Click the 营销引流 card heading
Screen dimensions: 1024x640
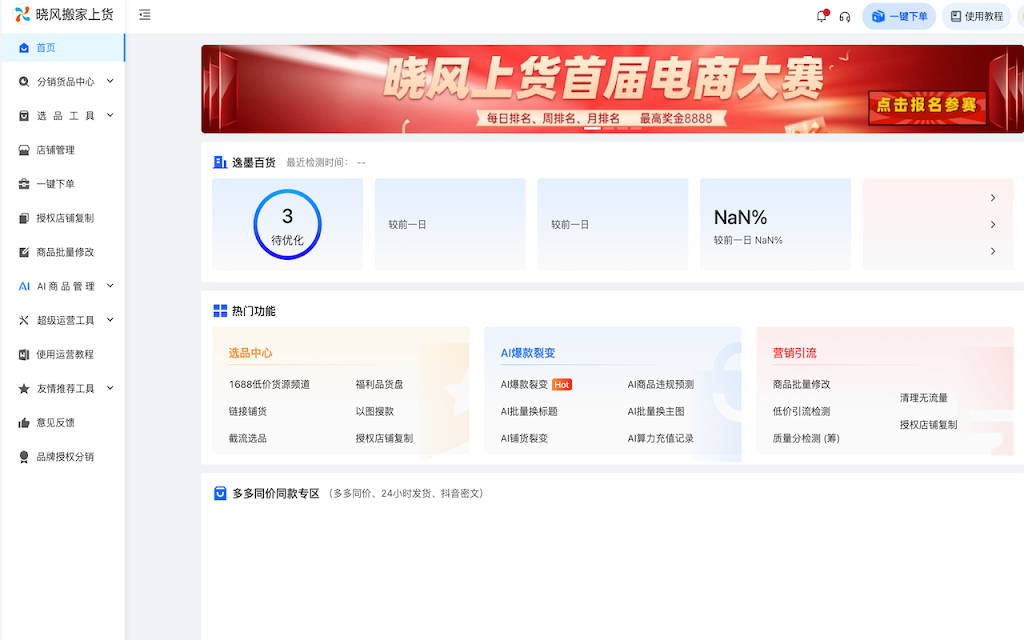click(x=794, y=353)
